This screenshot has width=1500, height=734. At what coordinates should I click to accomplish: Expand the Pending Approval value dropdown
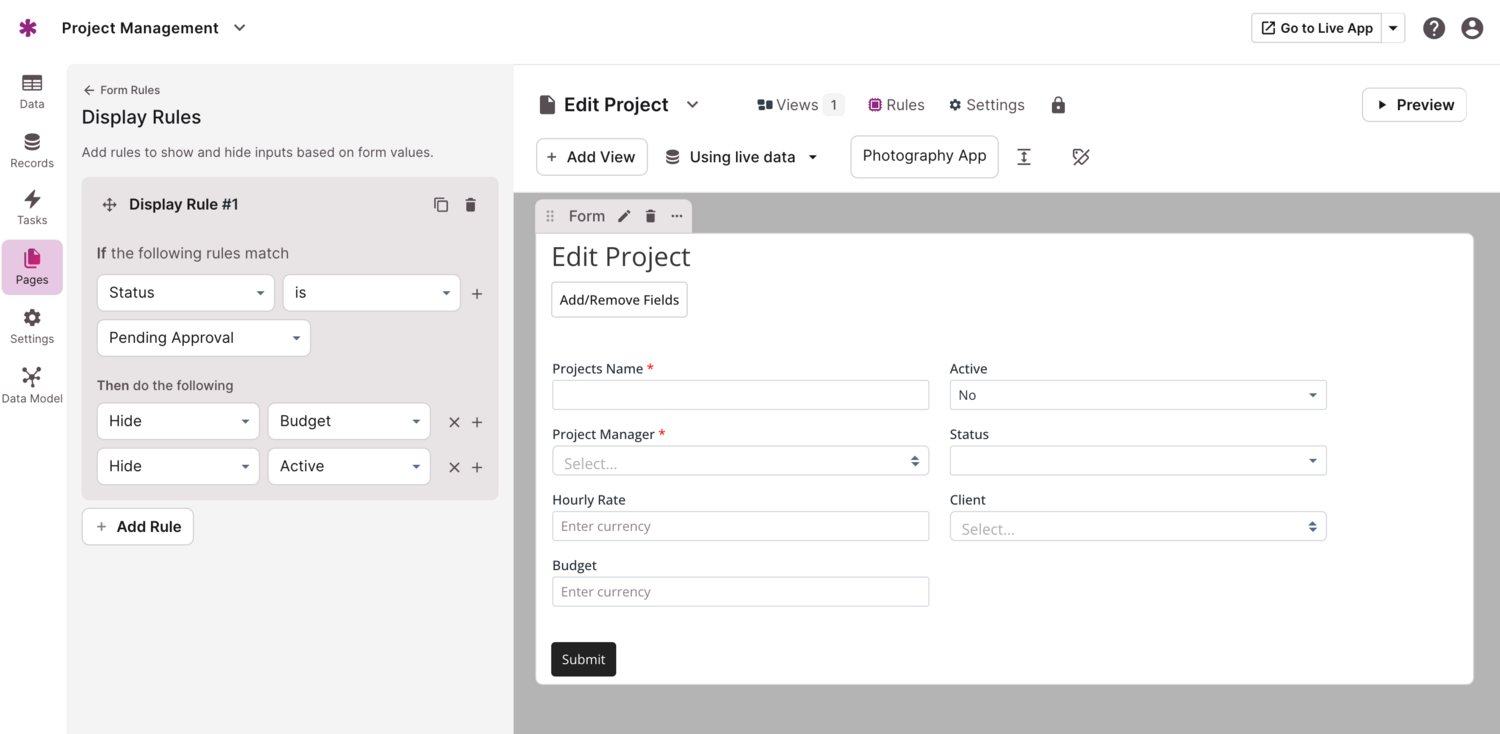pos(204,338)
